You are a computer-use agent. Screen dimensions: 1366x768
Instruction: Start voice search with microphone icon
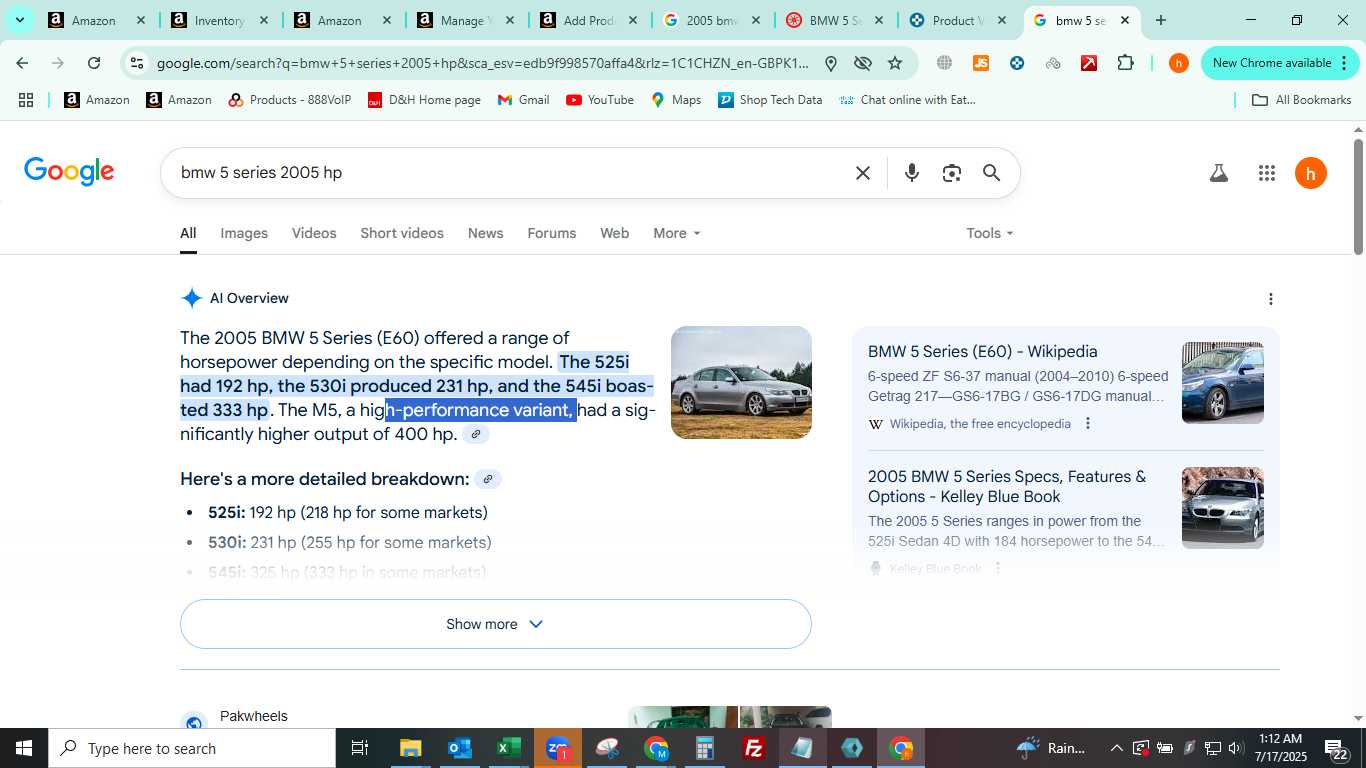click(x=911, y=173)
